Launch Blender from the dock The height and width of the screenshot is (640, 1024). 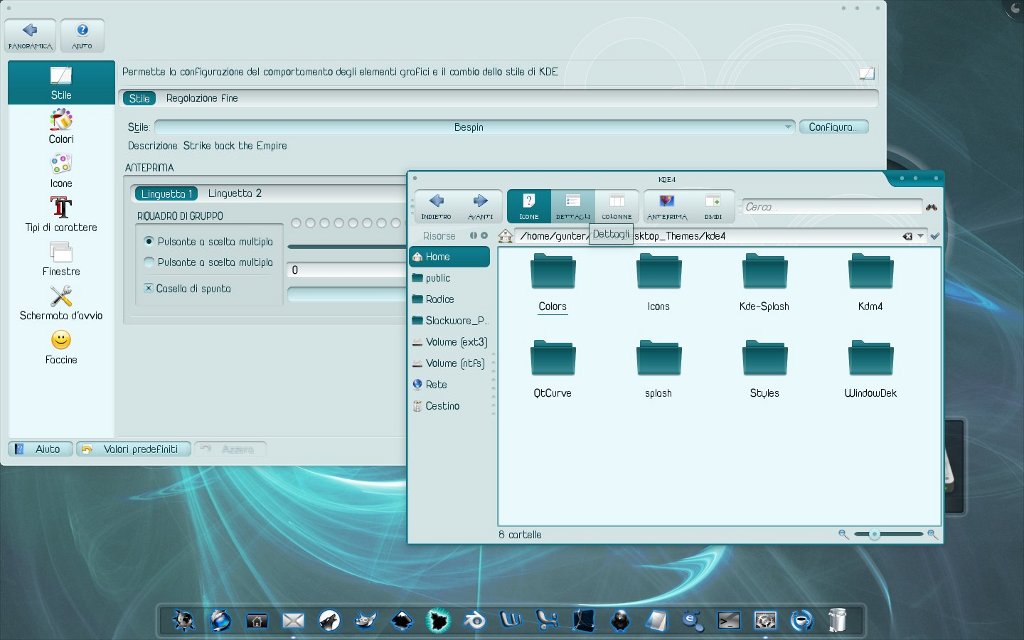tap(474, 619)
